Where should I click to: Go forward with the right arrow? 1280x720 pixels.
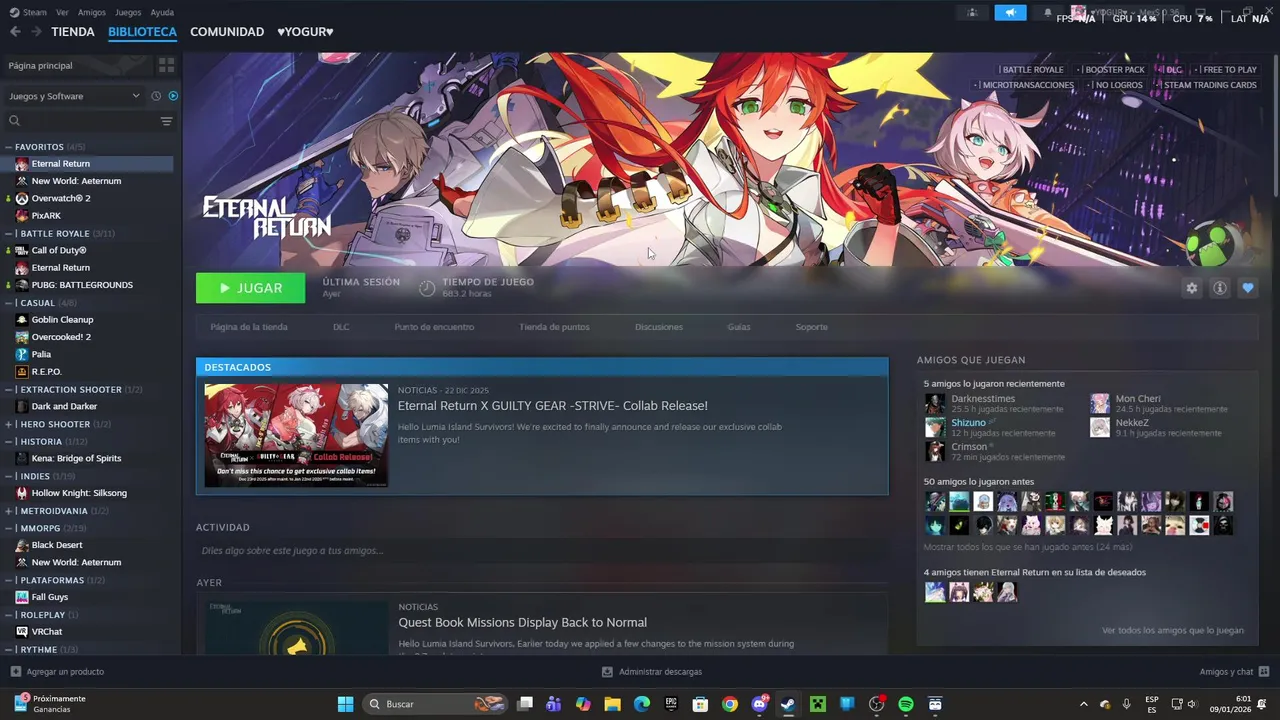(36, 32)
